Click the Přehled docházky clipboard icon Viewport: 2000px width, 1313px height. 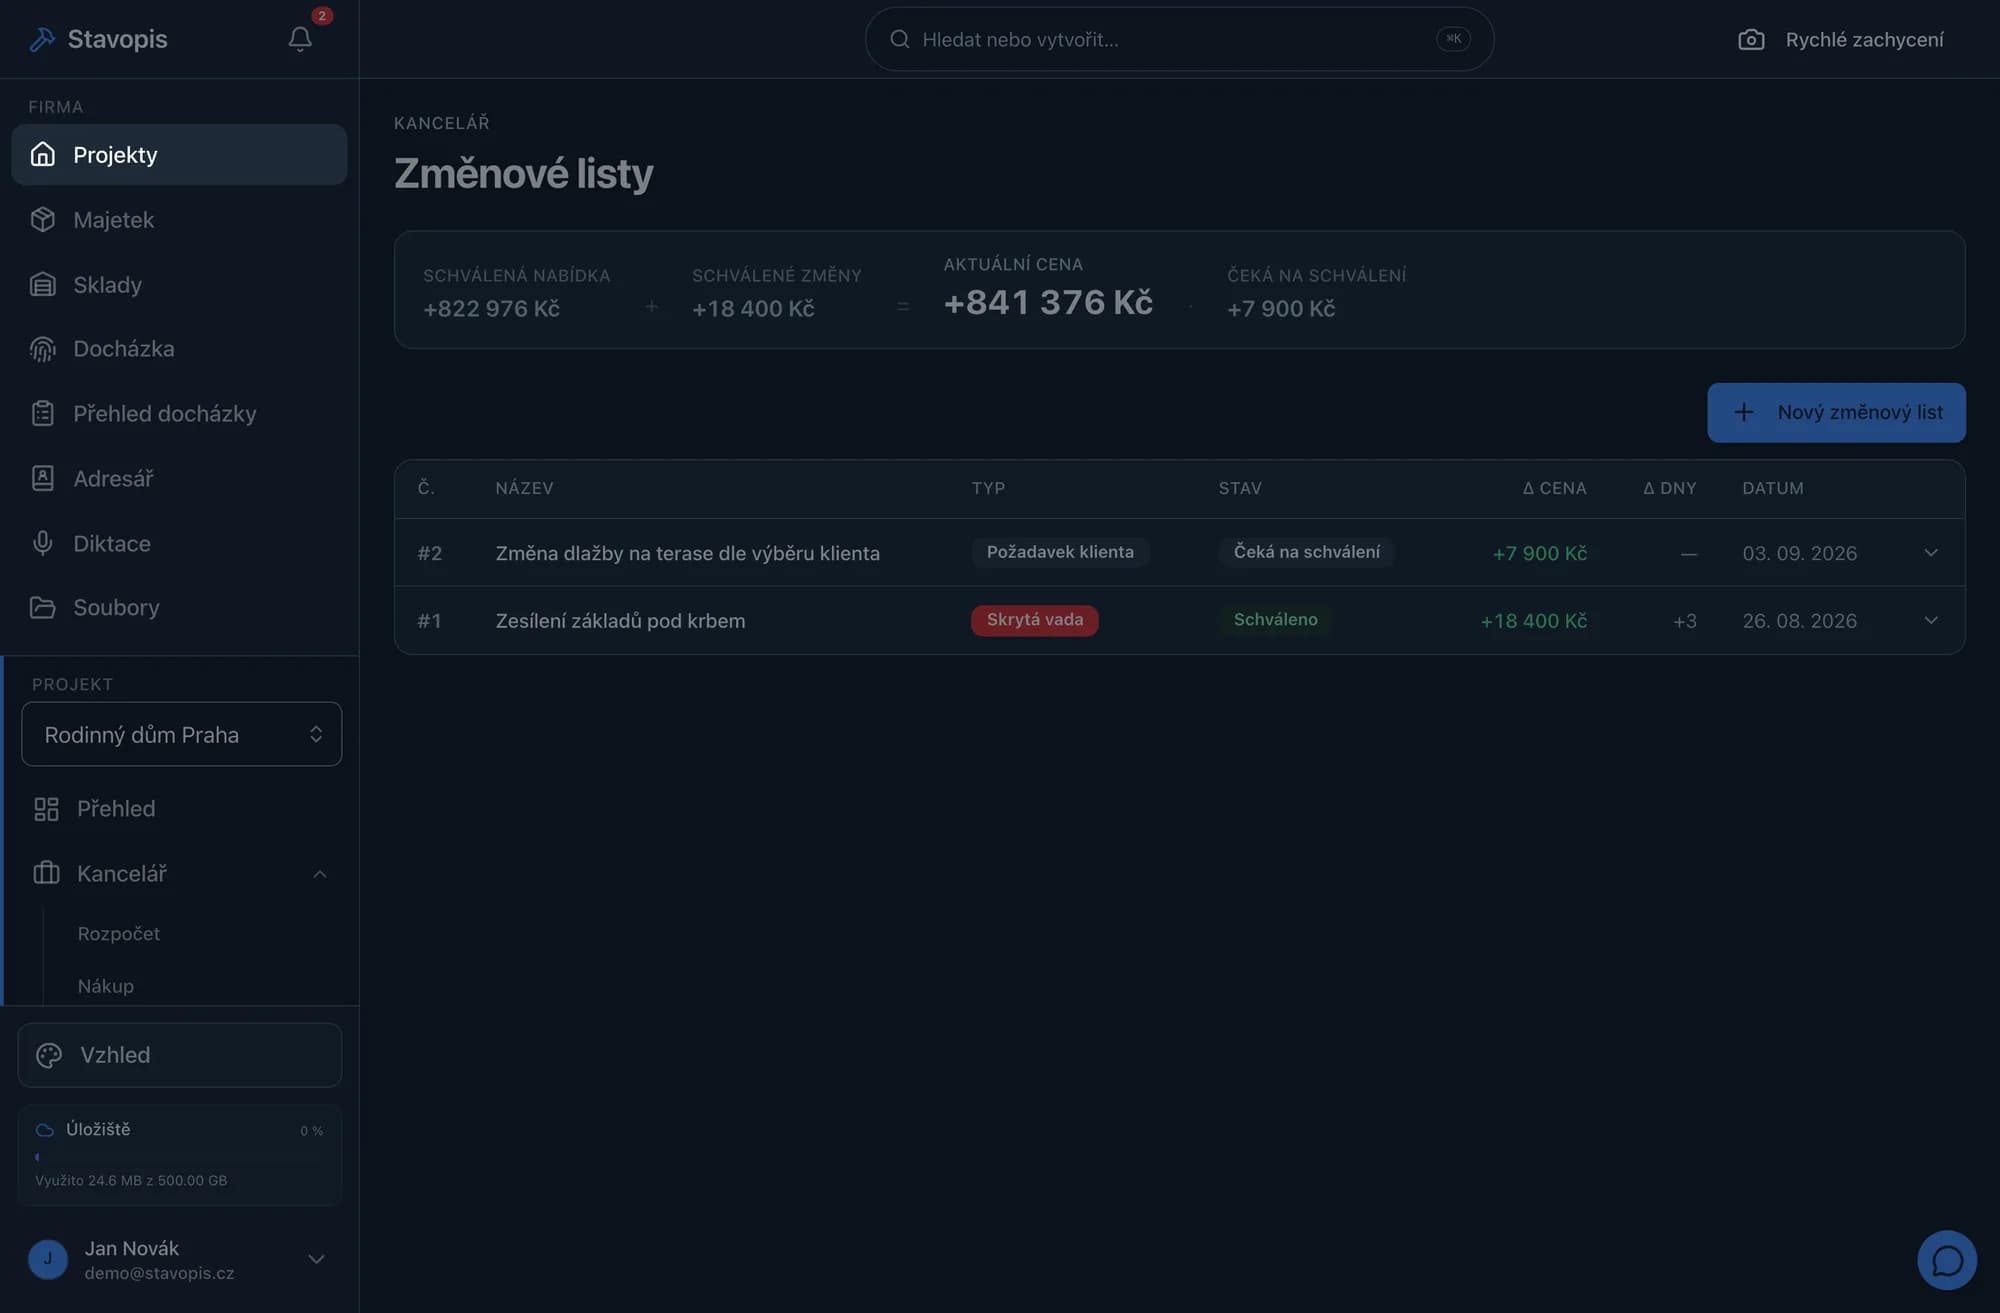click(x=42, y=413)
